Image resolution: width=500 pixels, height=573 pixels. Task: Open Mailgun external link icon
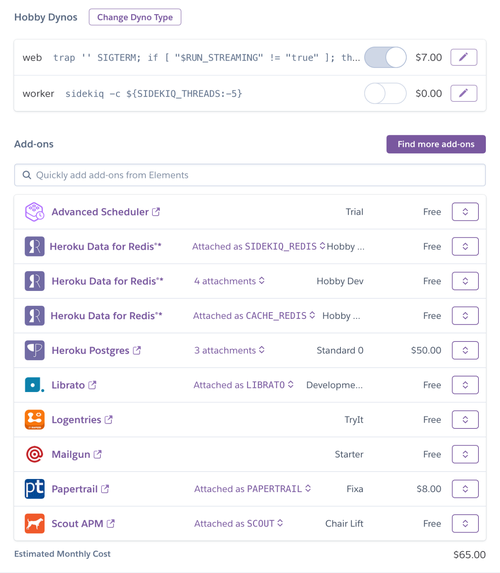pos(97,454)
